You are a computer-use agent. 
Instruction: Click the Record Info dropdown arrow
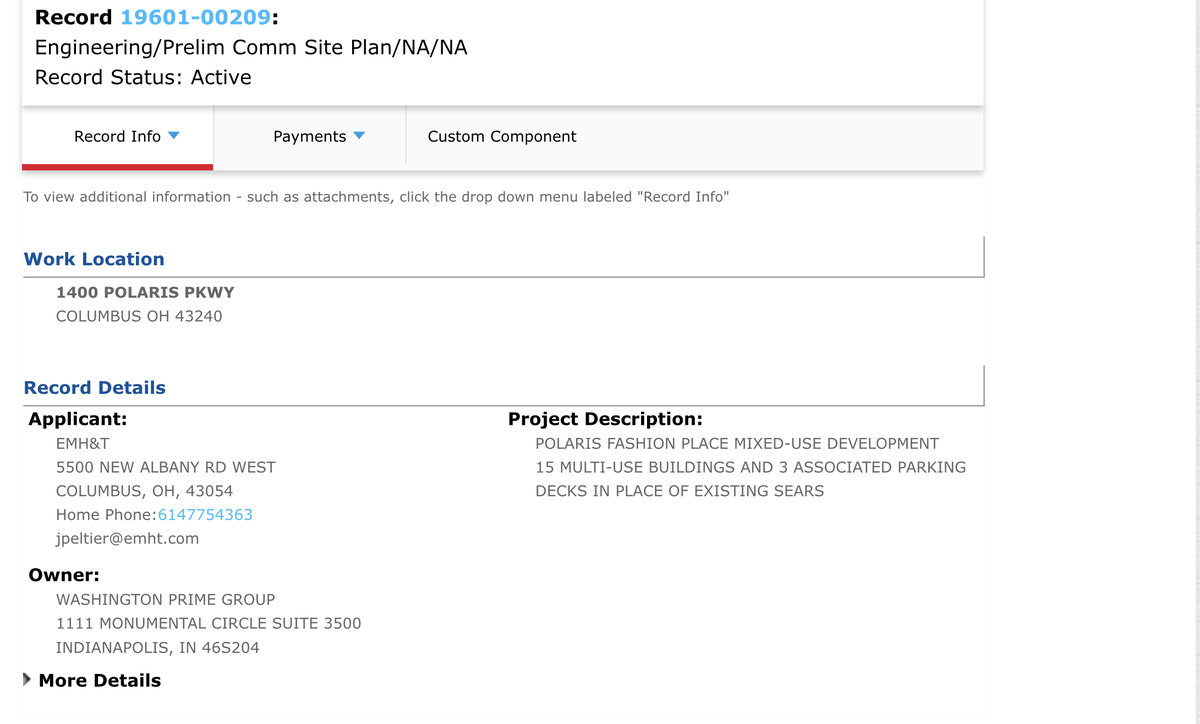174,136
